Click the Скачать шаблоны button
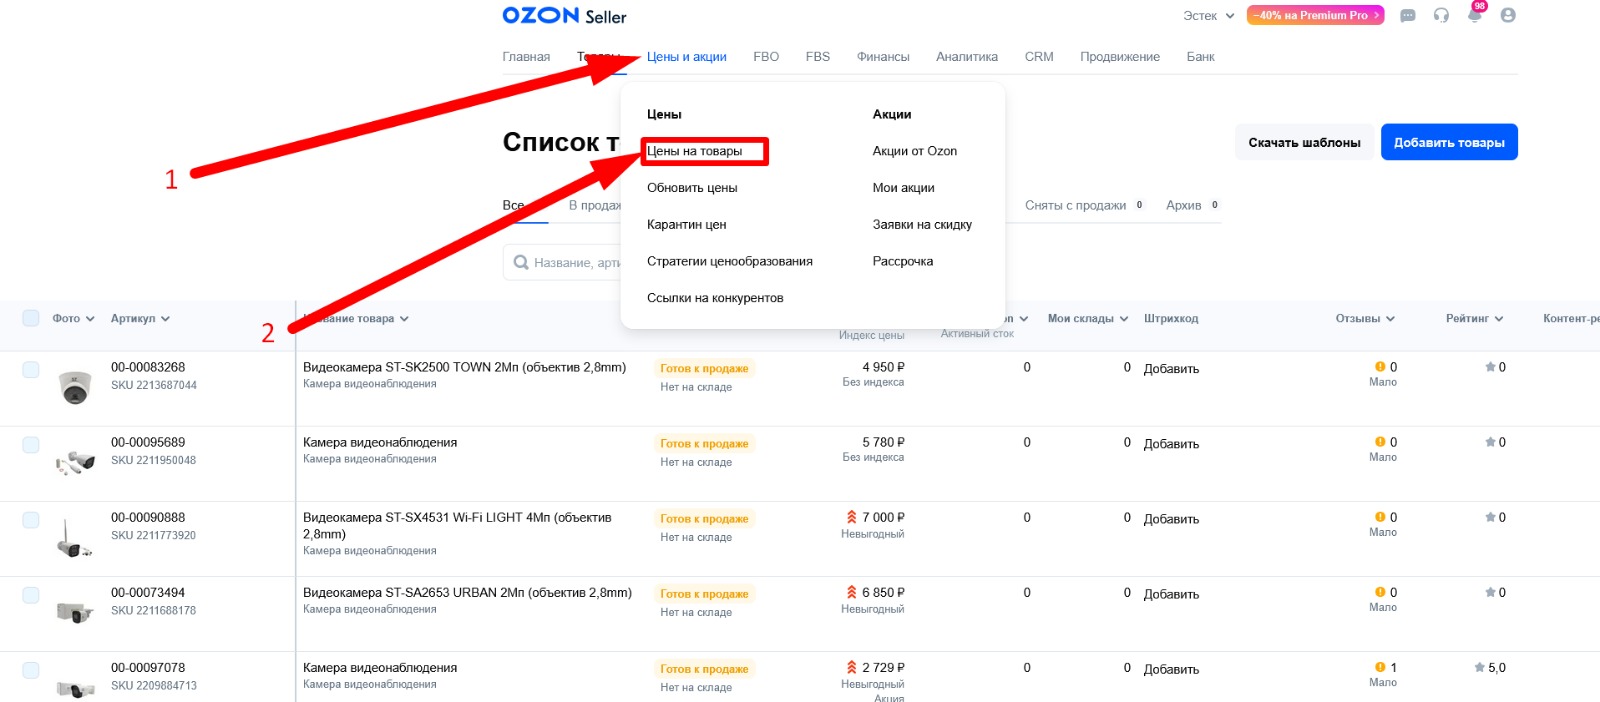 pyautogui.click(x=1304, y=142)
